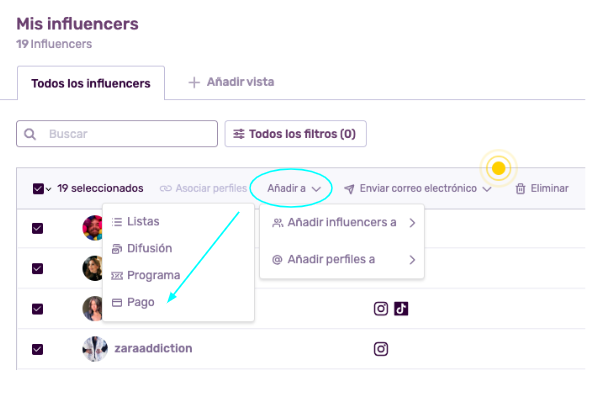The width and height of the screenshot is (598, 407).
Task: Click the trash icon beside Eliminar
Action: pyautogui.click(x=520, y=188)
